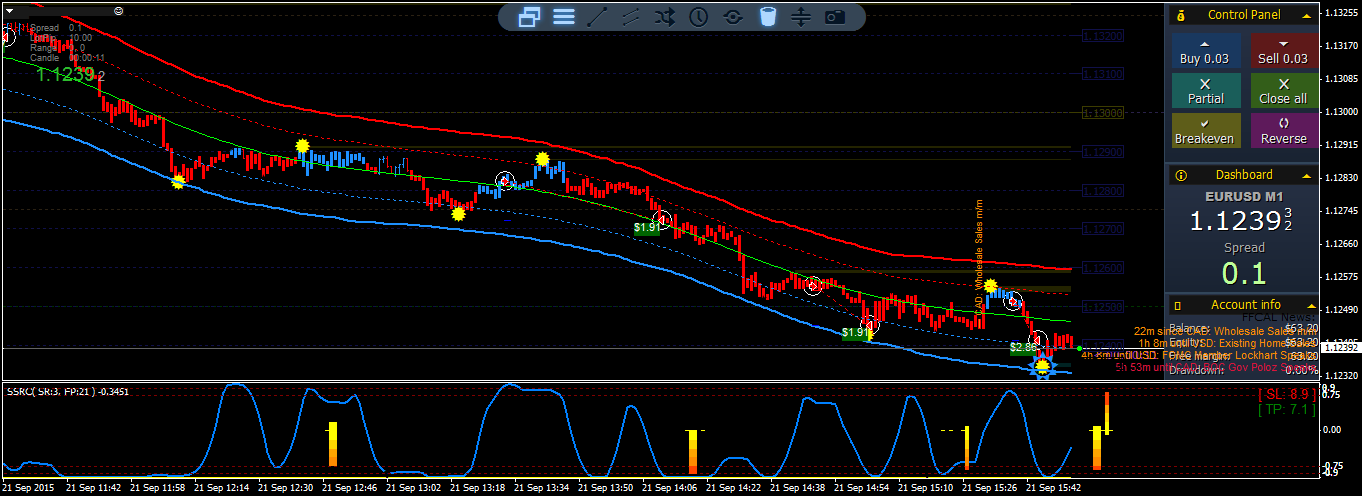Viewport: 1362px width, 496px height.
Task: Click the $2.86 profit label on chart
Action: pyautogui.click(x=1024, y=347)
